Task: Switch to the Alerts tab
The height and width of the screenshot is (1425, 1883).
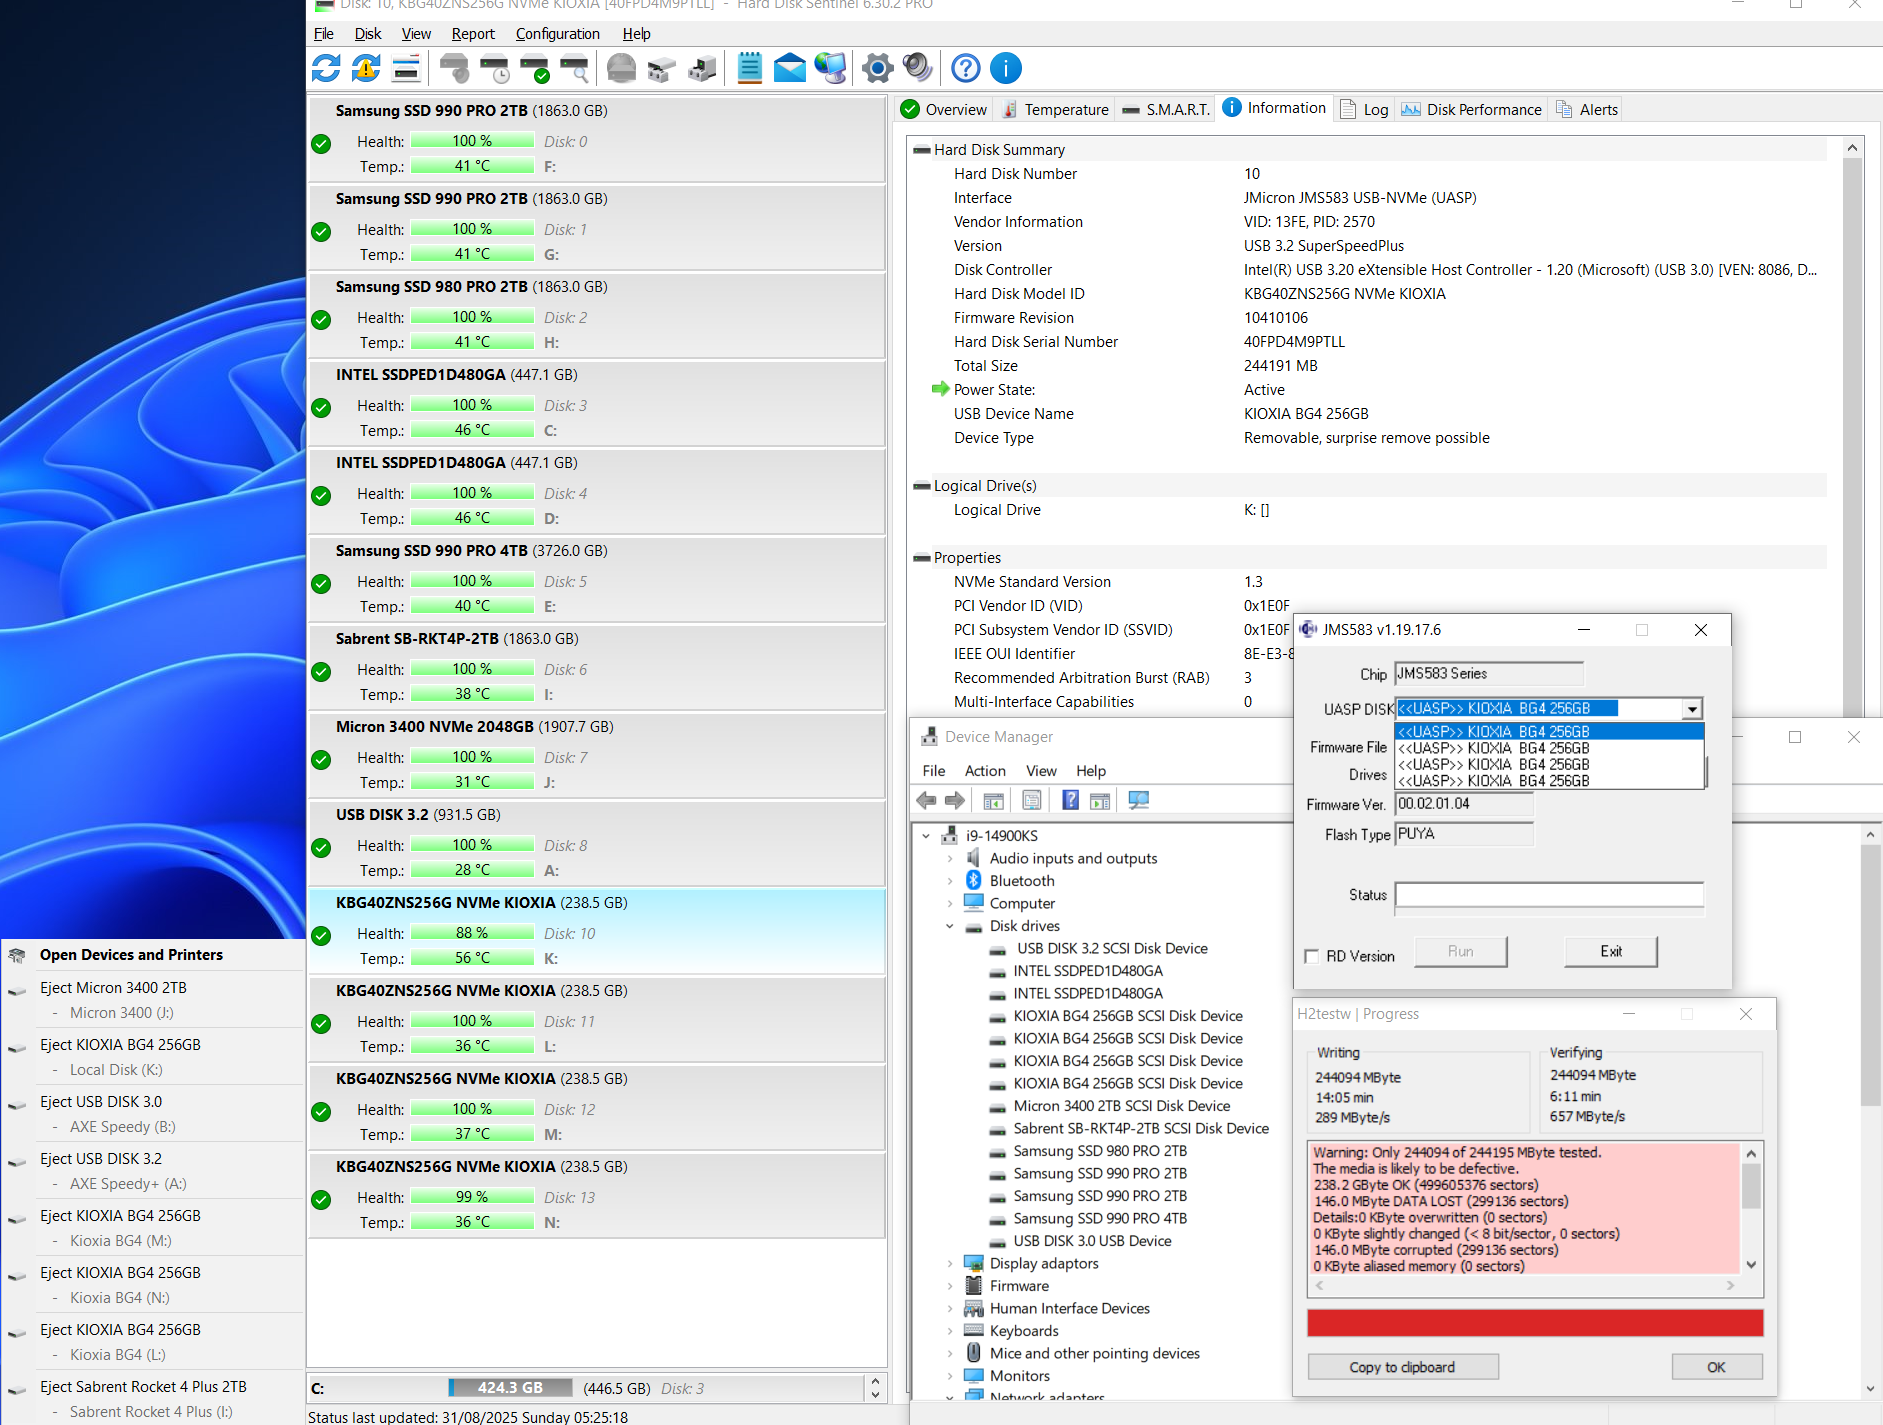Action: coord(1586,109)
